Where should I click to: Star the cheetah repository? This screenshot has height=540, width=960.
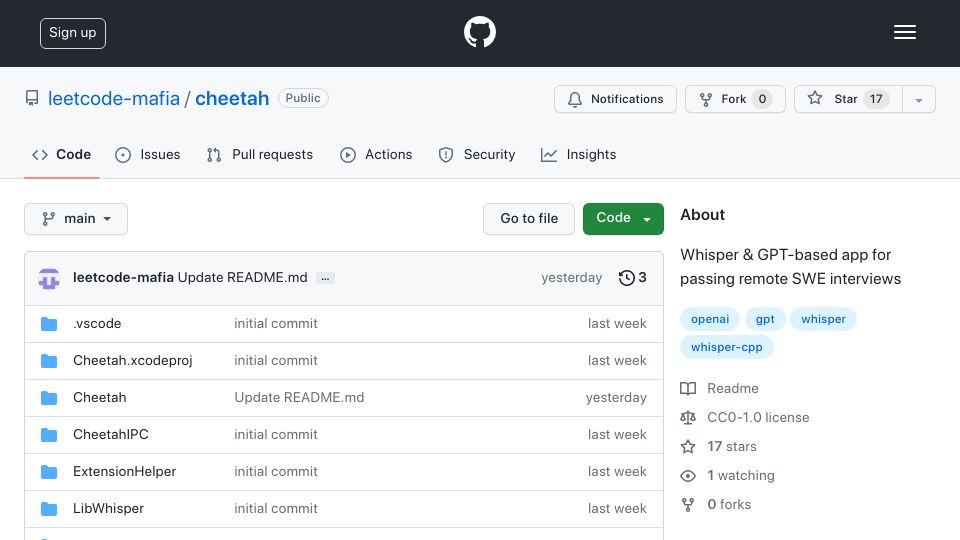pyautogui.click(x=848, y=99)
